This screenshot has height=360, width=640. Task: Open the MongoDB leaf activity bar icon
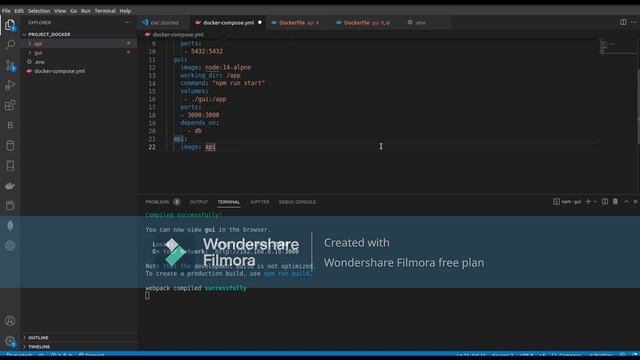(10, 225)
